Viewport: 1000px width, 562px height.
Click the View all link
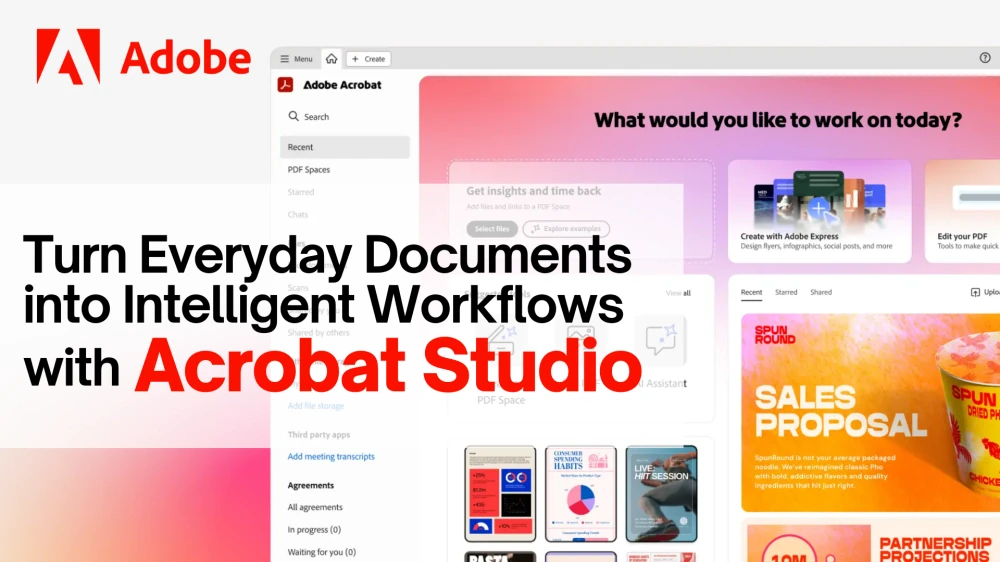pos(678,293)
